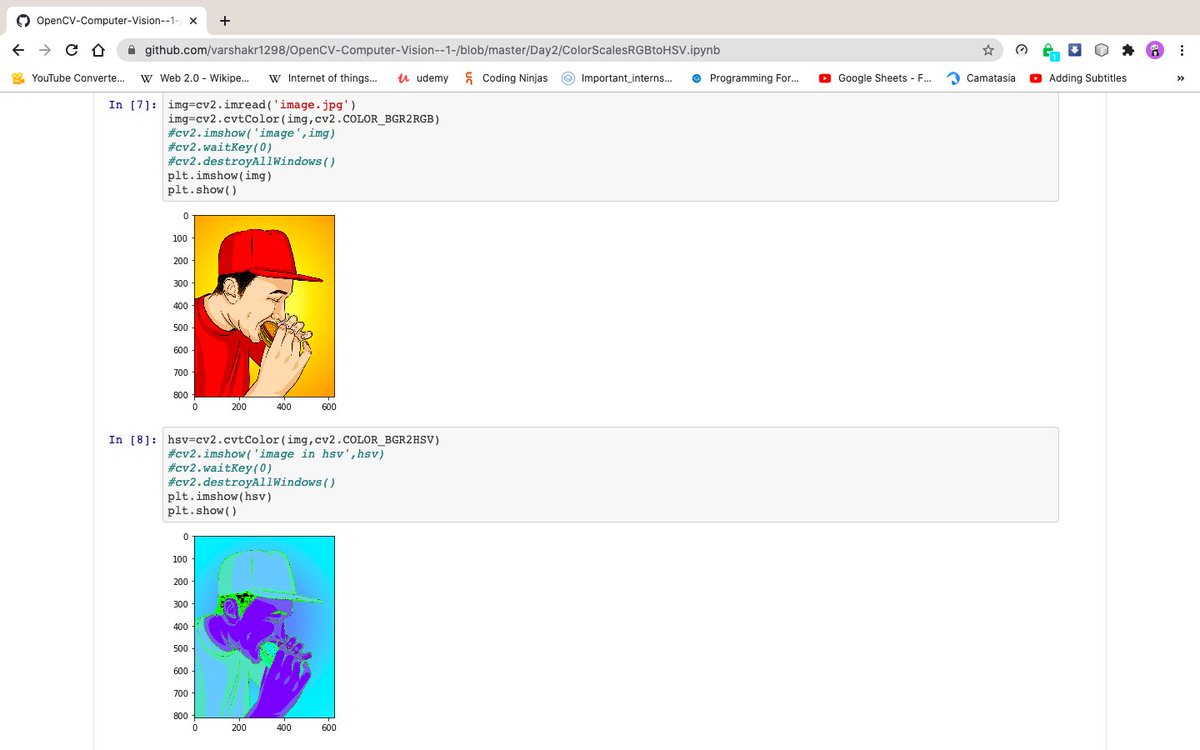Viewport: 1200px width, 750px height.
Task: Reload the notebook page
Action: tap(70, 48)
